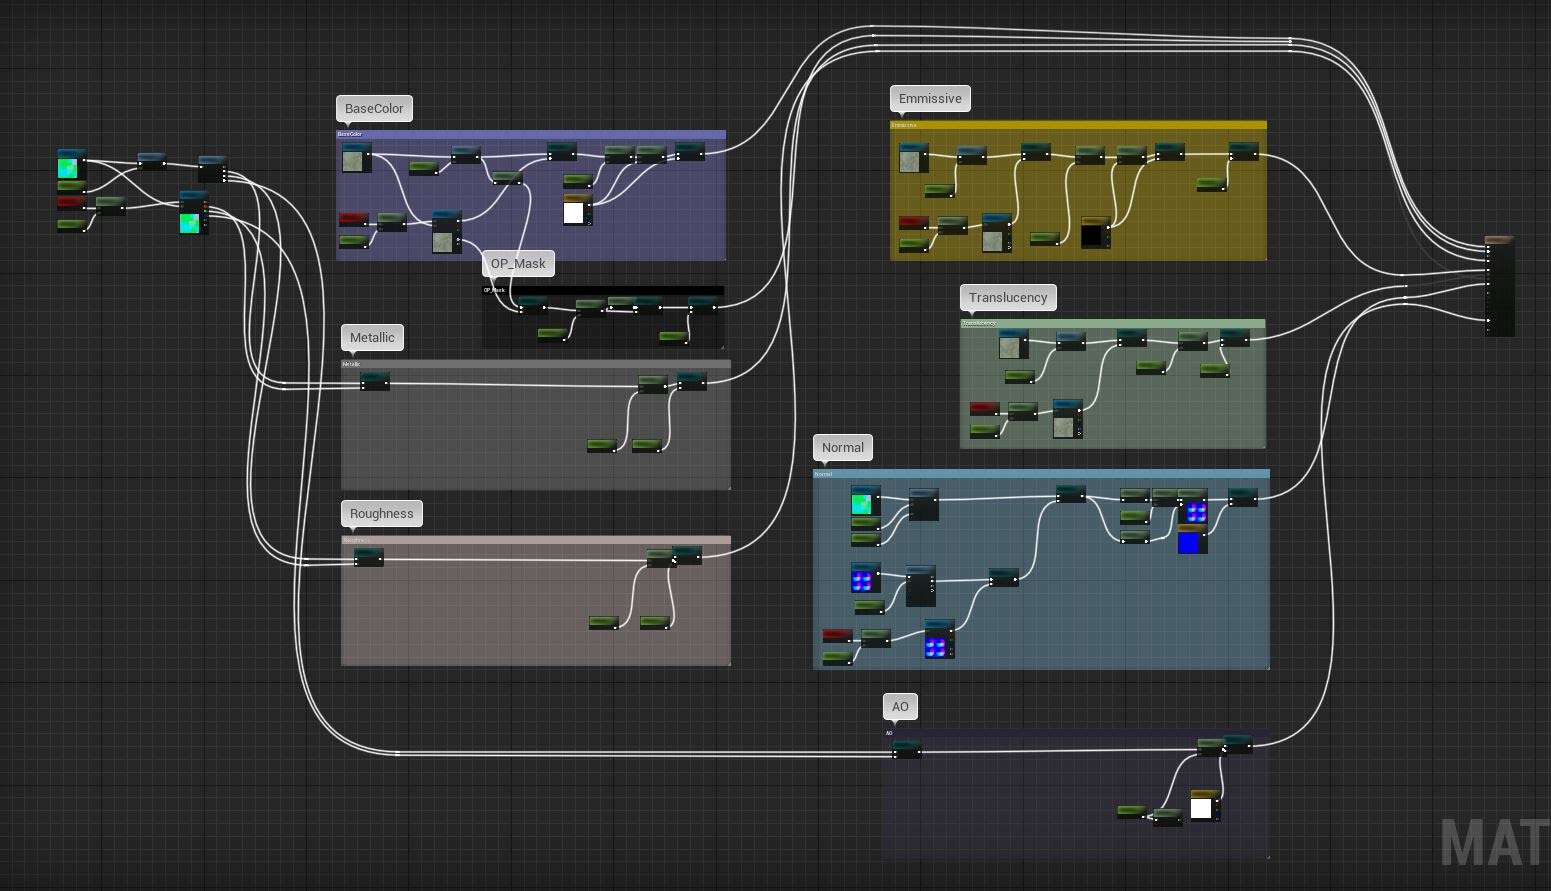
Task: Click the Emmissive comment bubble label
Action: [x=930, y=99]
